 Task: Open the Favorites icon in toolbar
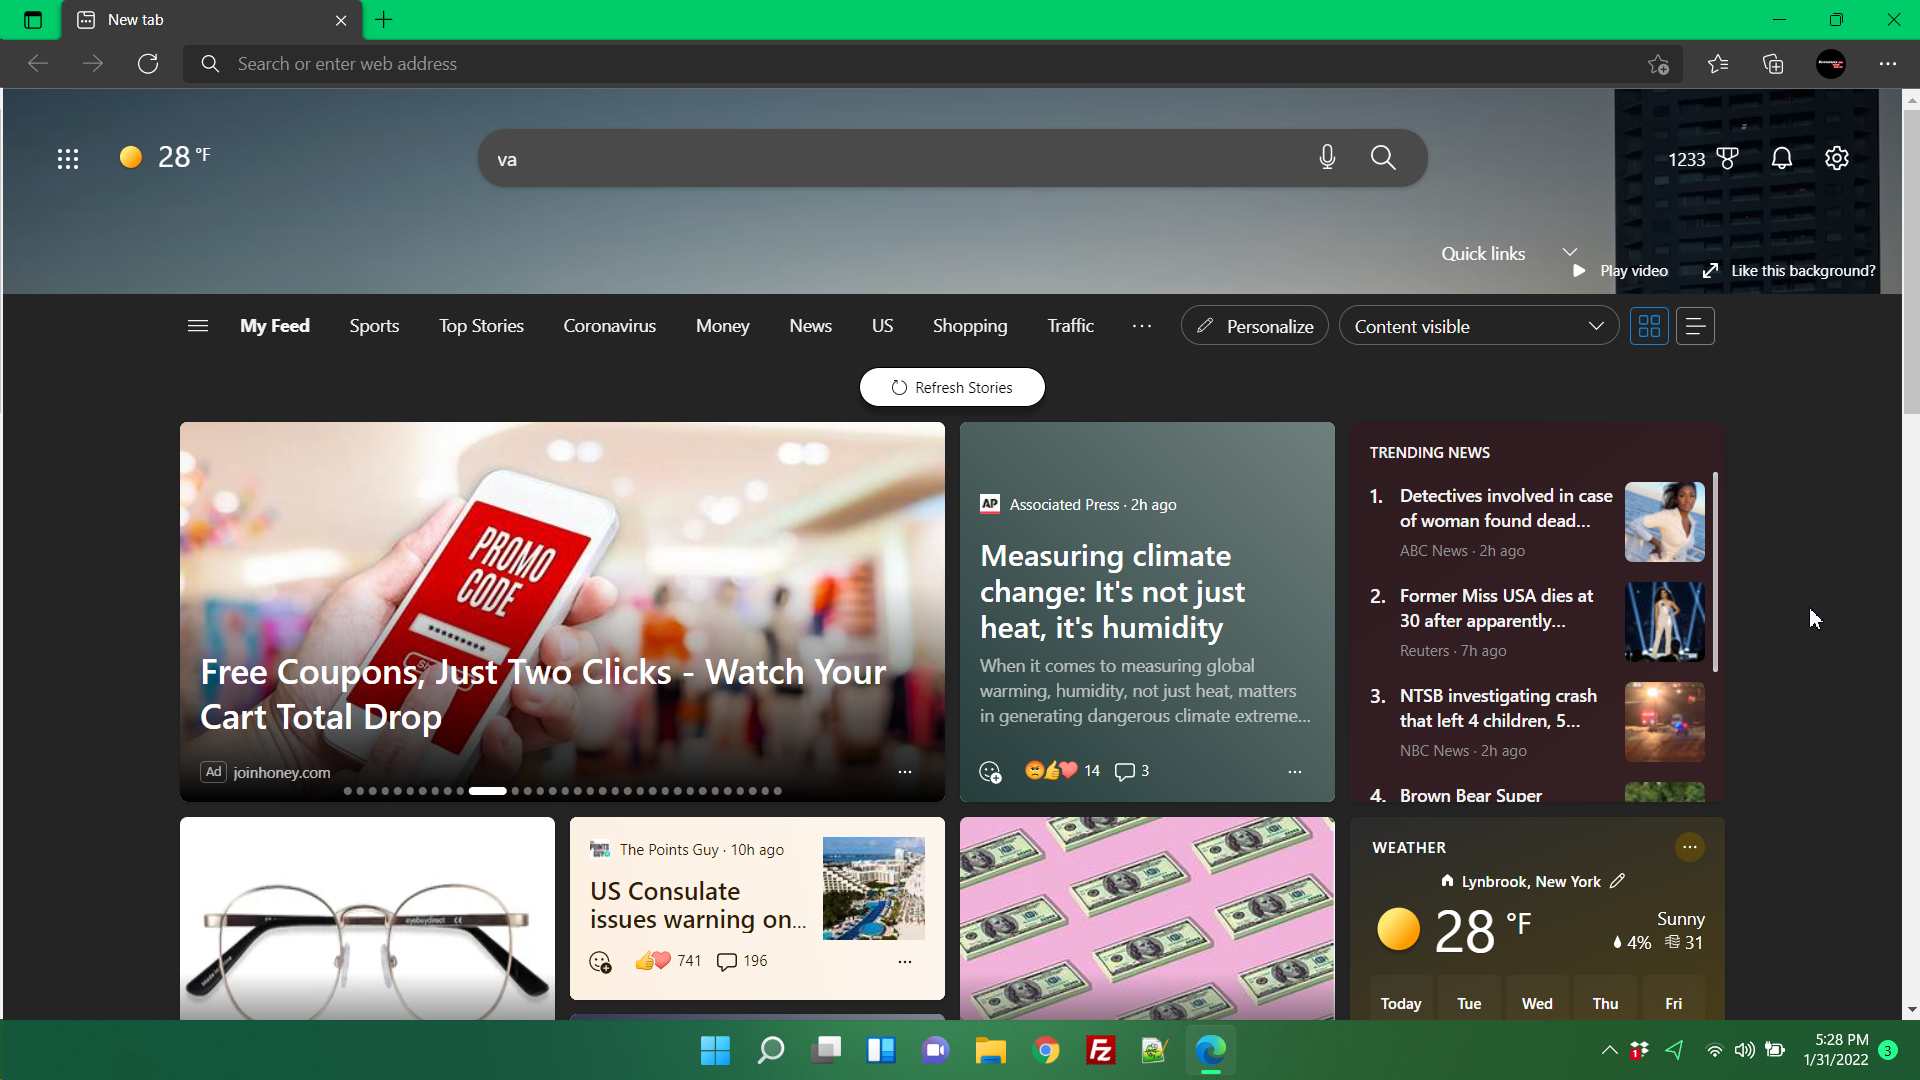click(1721, 63)
